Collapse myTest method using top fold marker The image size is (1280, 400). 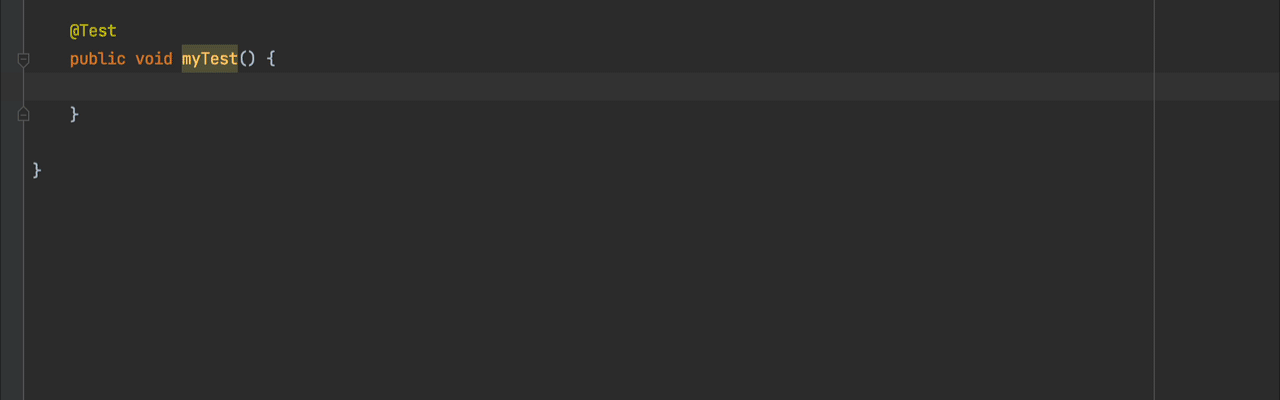[x=23, y=60]
